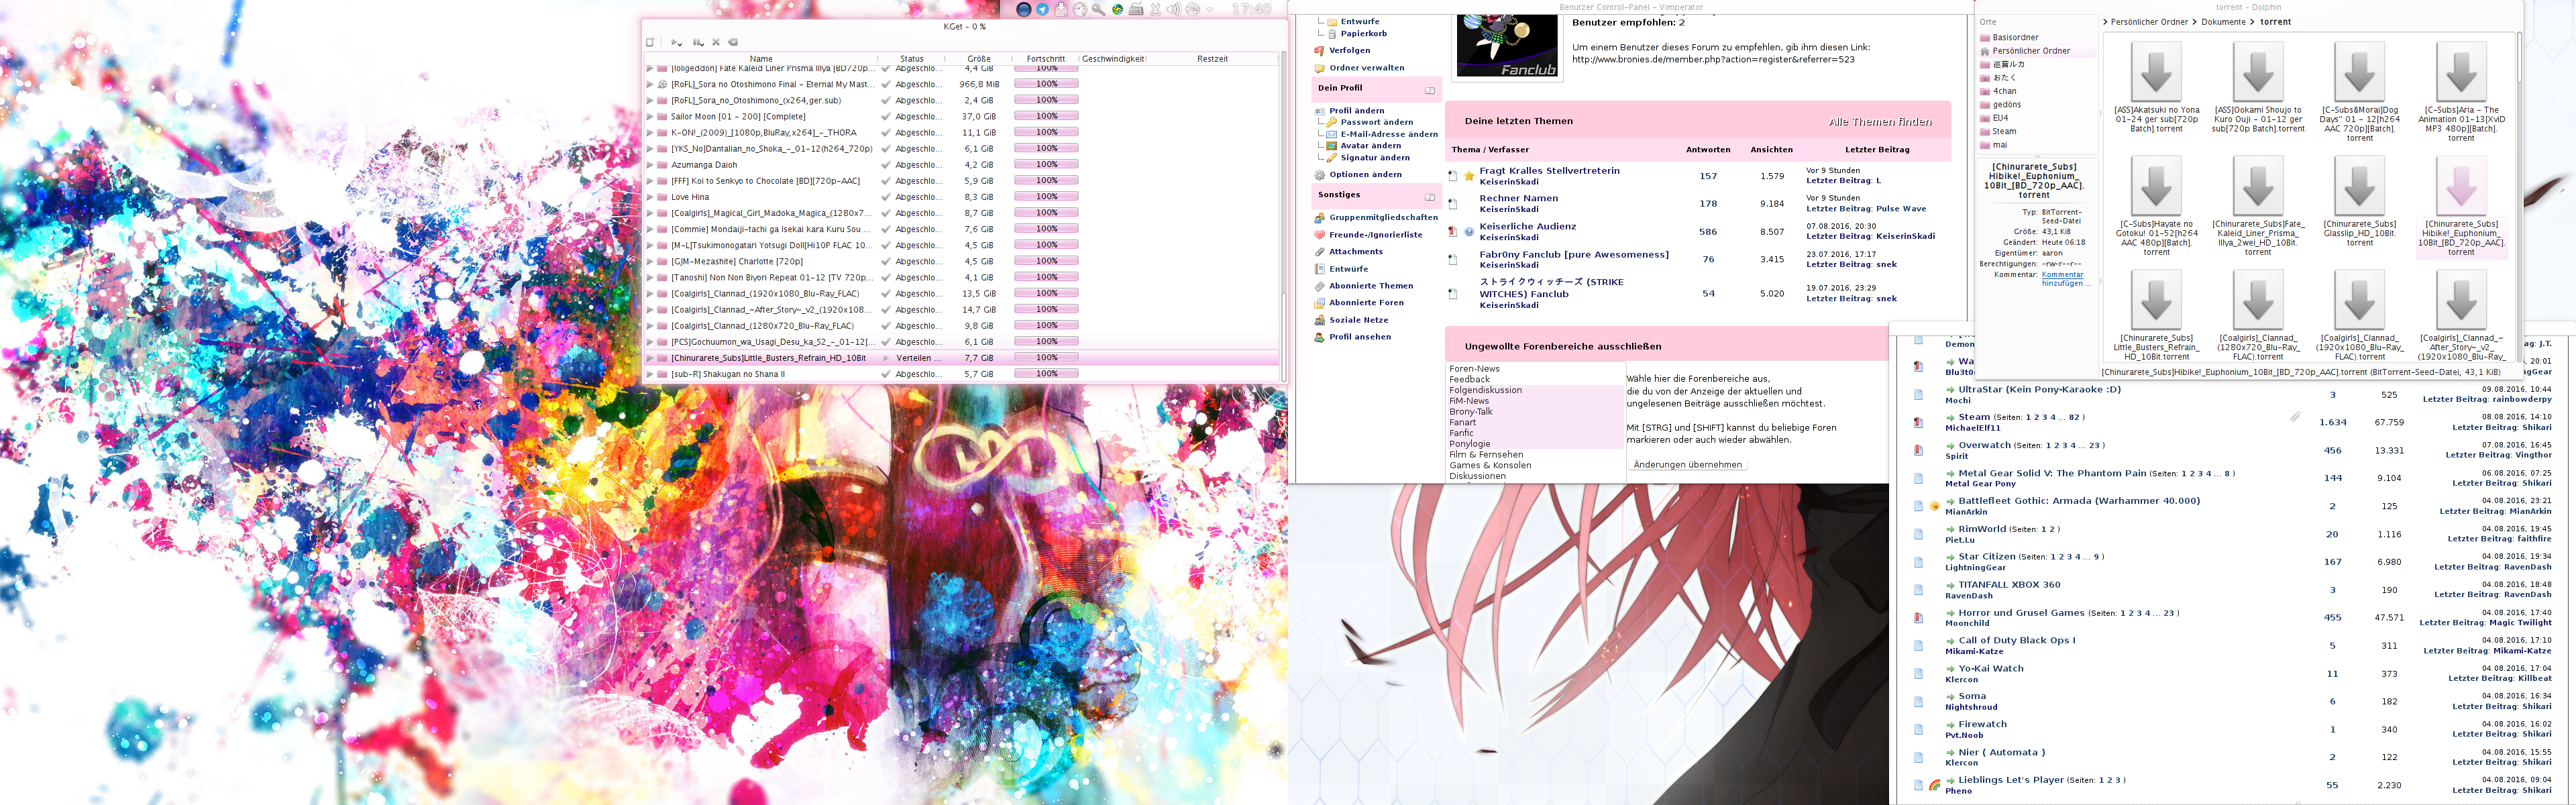
Task: Click the Papierkorb trash icon in forum sidebar
Action: click(1332, 34)
